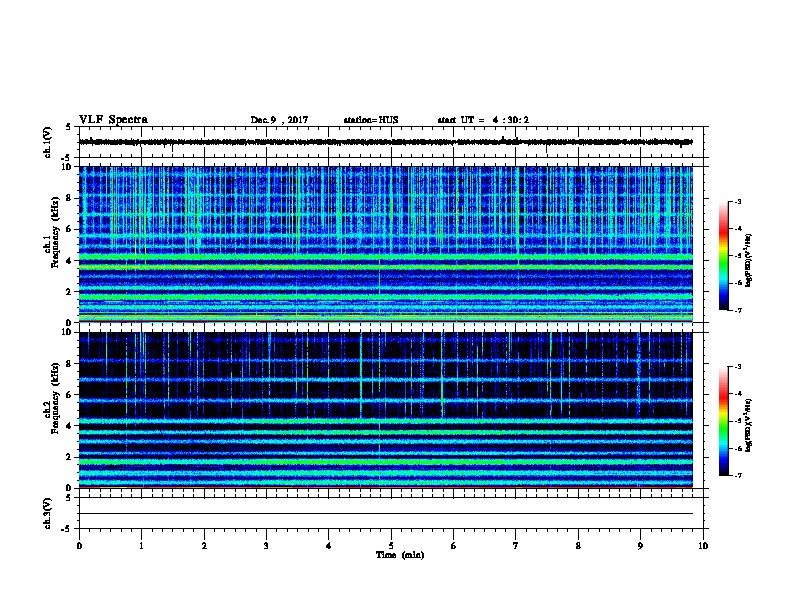Image resolution: width=792 pixels, height=612 pixels.
Task: Click the ch.1 spectrogram color scale bar
Action: 724,256
